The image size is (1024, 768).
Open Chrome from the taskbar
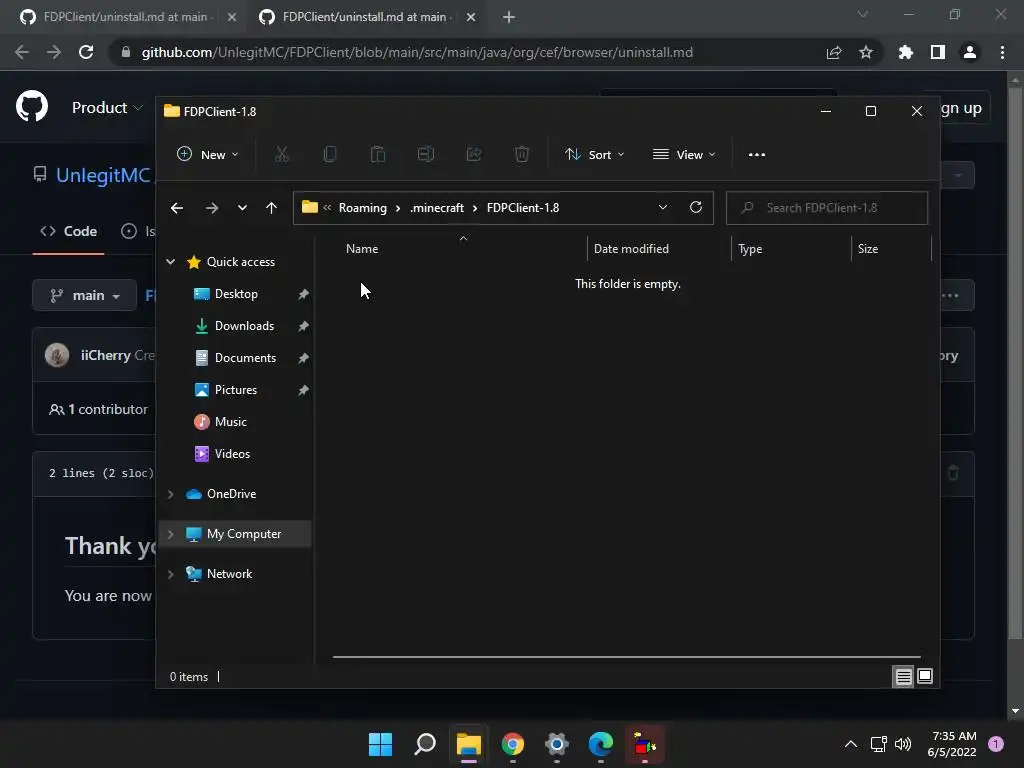tap(513, 744)
